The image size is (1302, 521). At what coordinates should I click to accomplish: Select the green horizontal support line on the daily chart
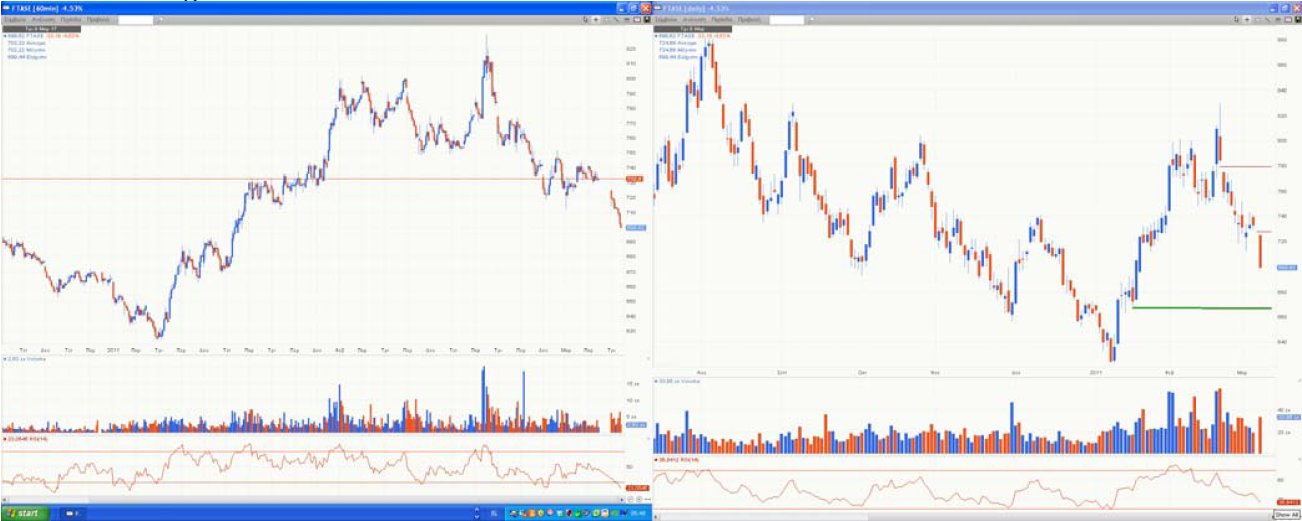pos(1200,308)
